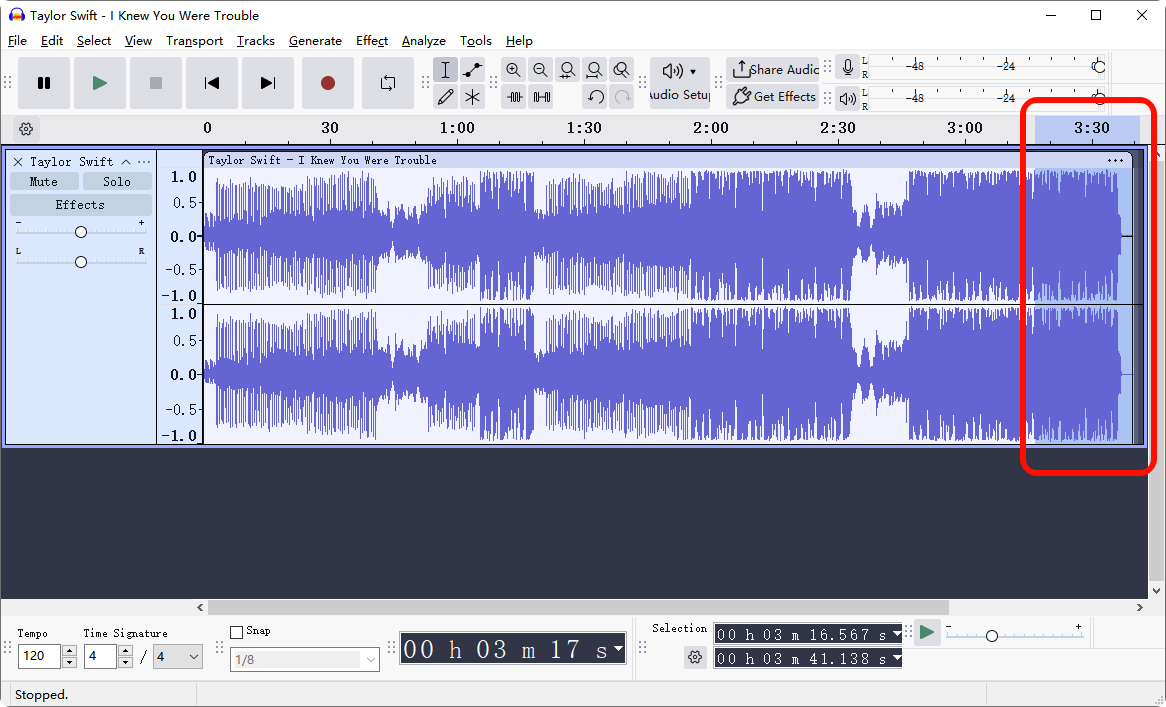Open the Tools menu
The image size is (1166, 707).
pos(476,41)
